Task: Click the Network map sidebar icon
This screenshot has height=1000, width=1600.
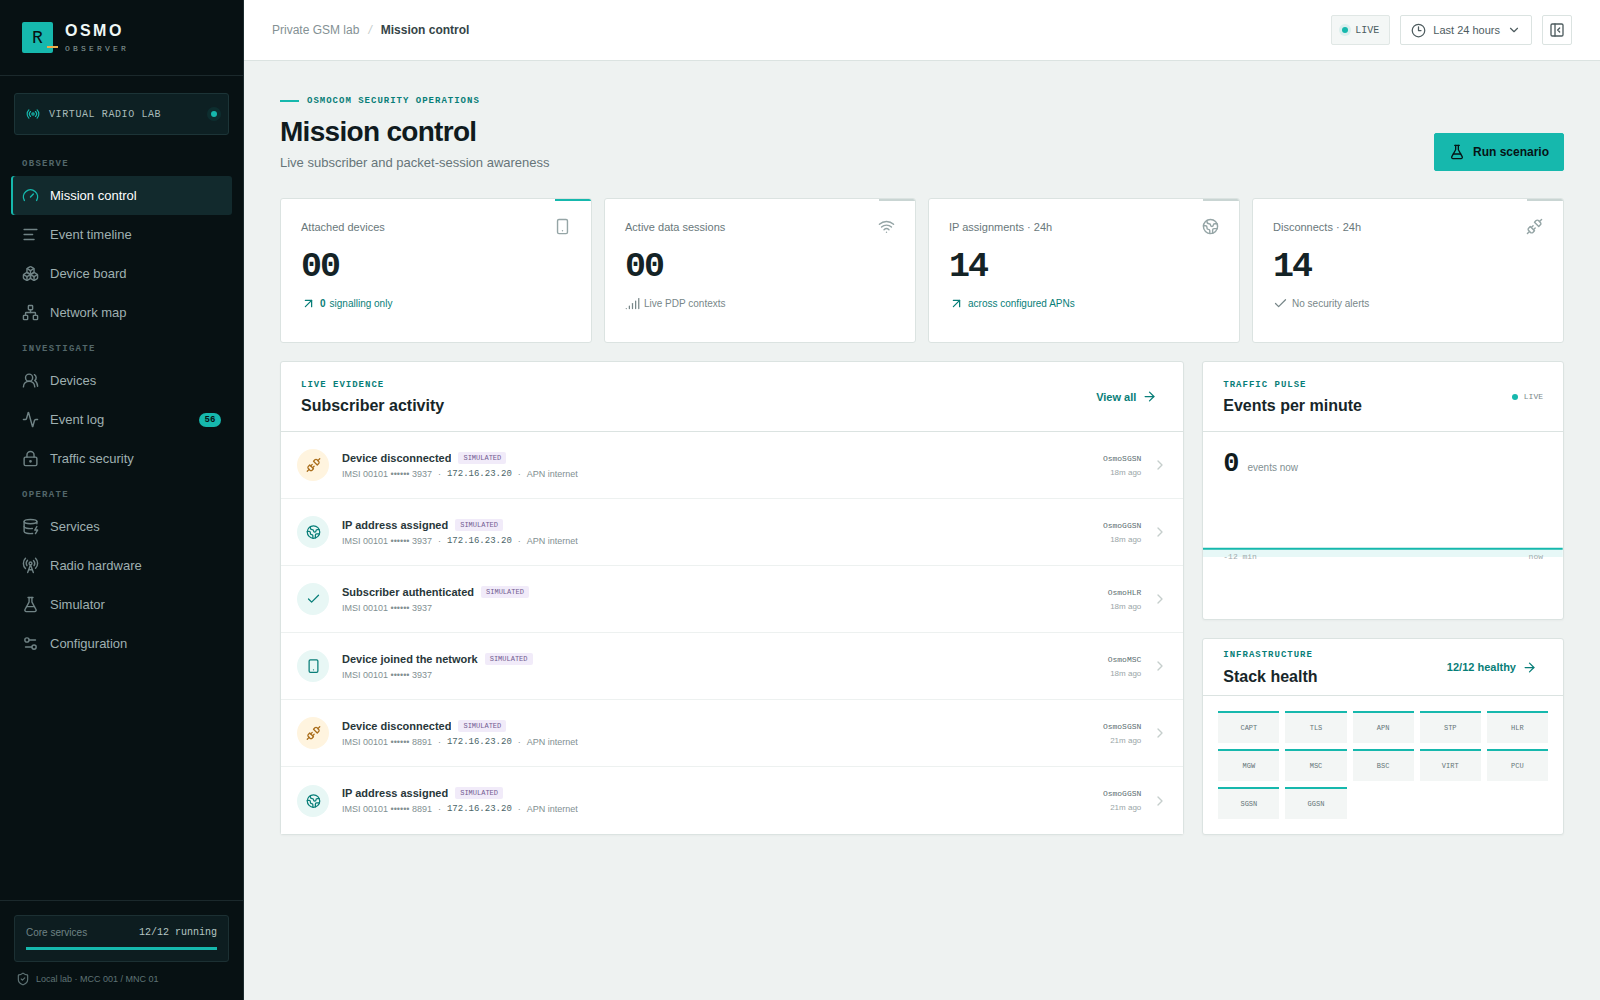Action: tap(31, 313)
